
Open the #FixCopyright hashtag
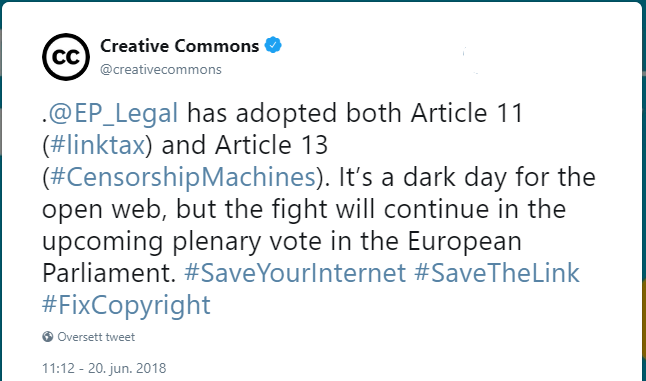click(126, 306)
